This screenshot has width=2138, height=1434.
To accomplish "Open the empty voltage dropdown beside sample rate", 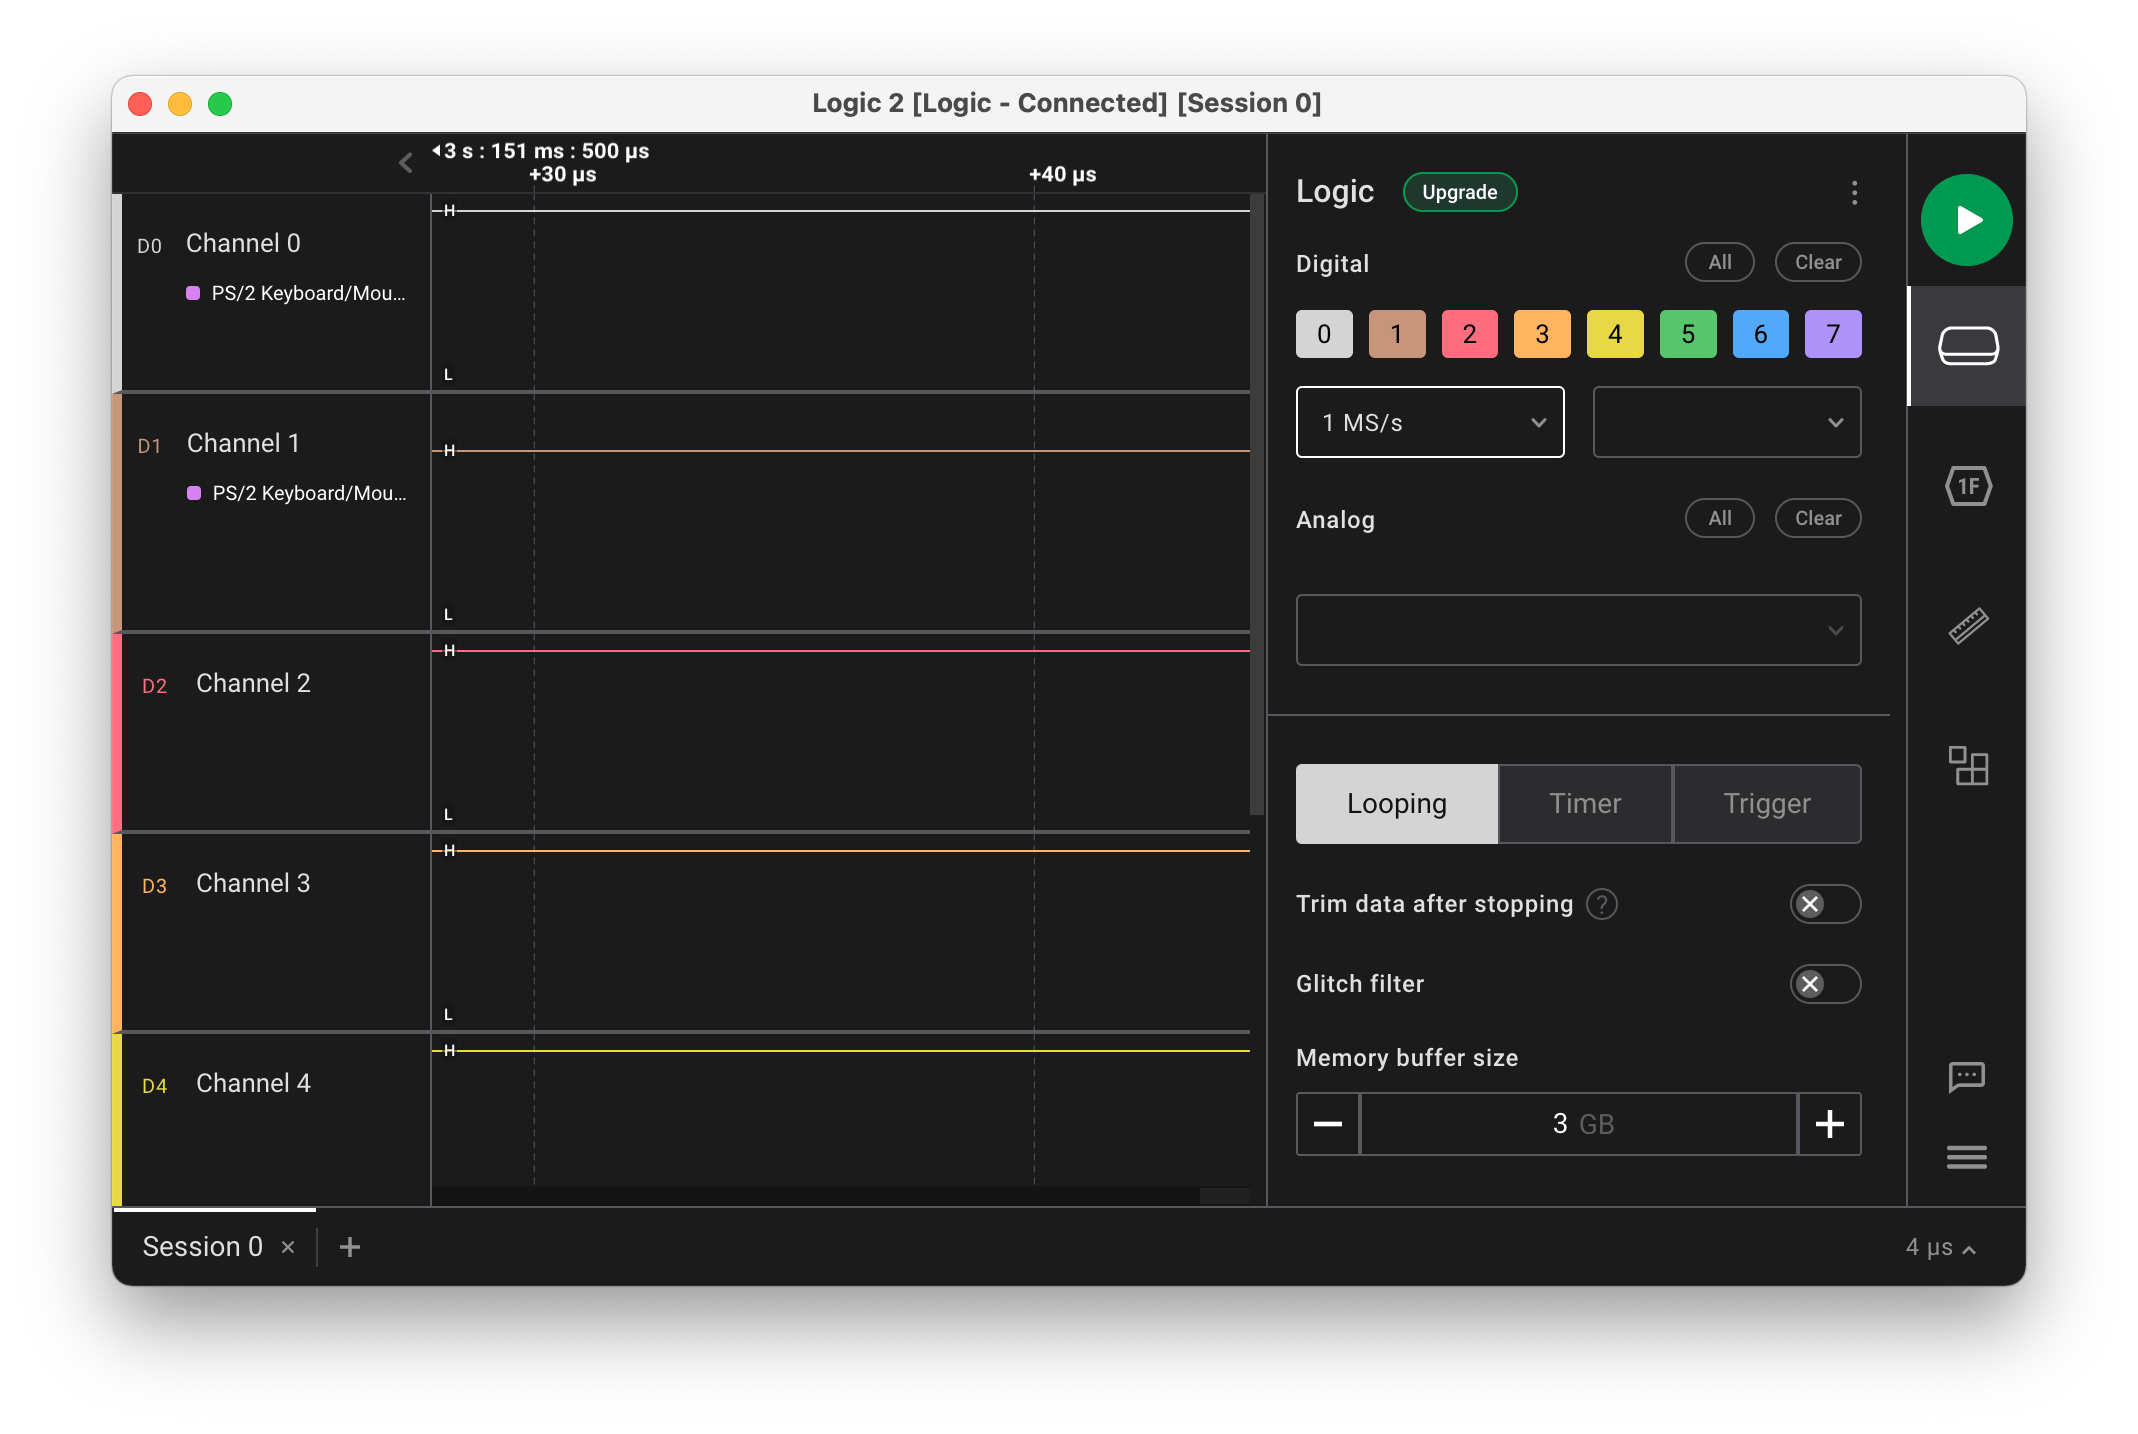I will (1727, 422).
